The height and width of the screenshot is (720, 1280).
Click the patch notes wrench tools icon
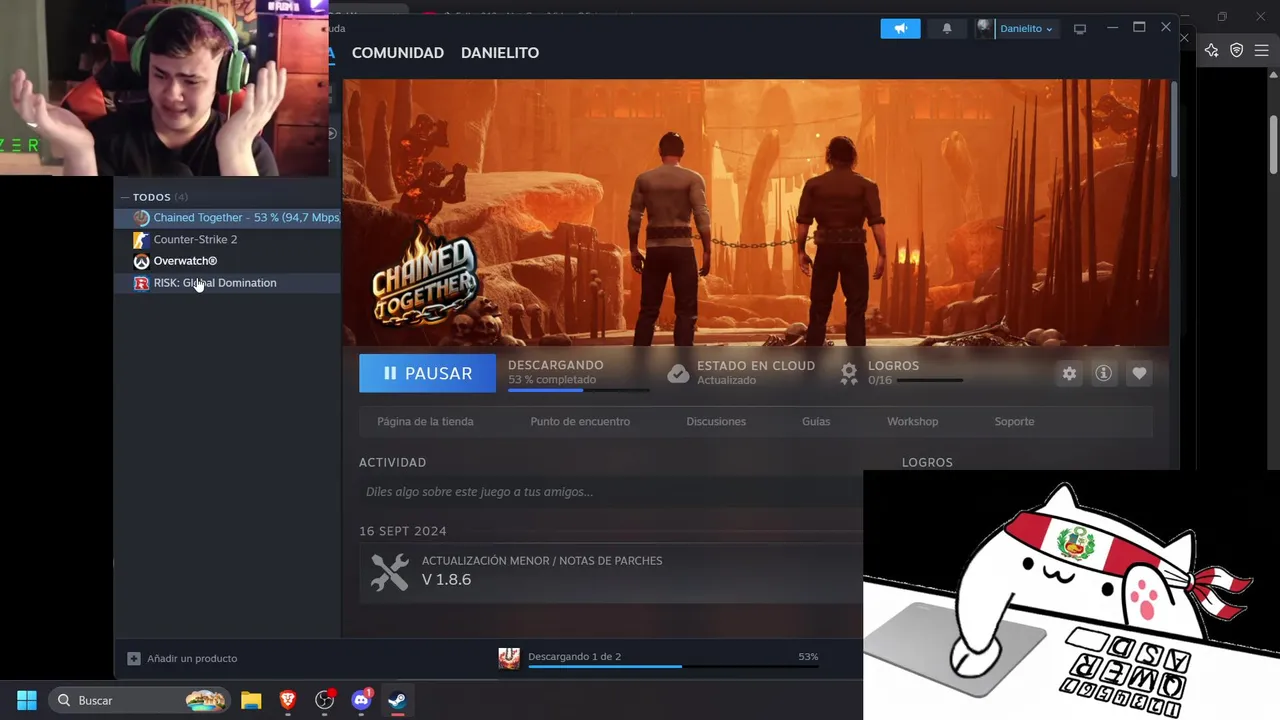pos(390,572)
